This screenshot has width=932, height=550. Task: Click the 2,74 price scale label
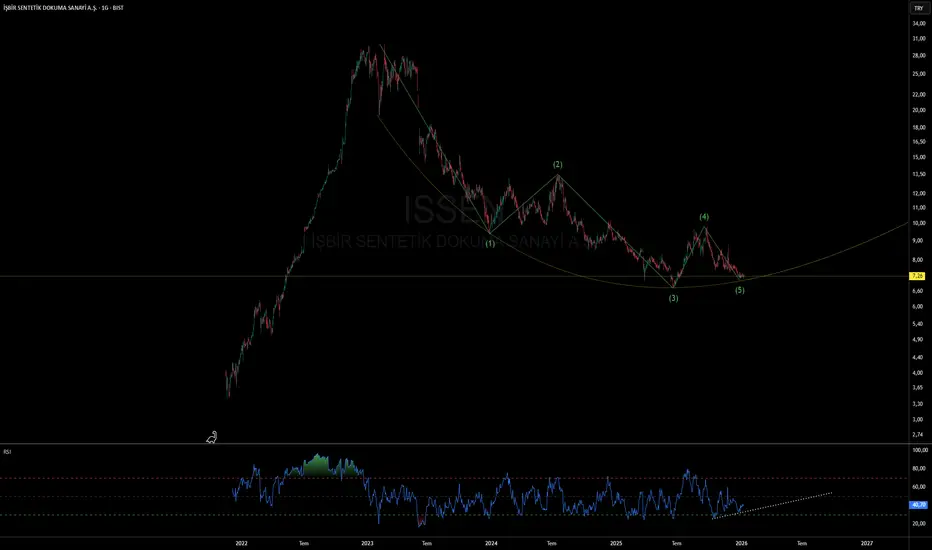[x=919, y=435]
